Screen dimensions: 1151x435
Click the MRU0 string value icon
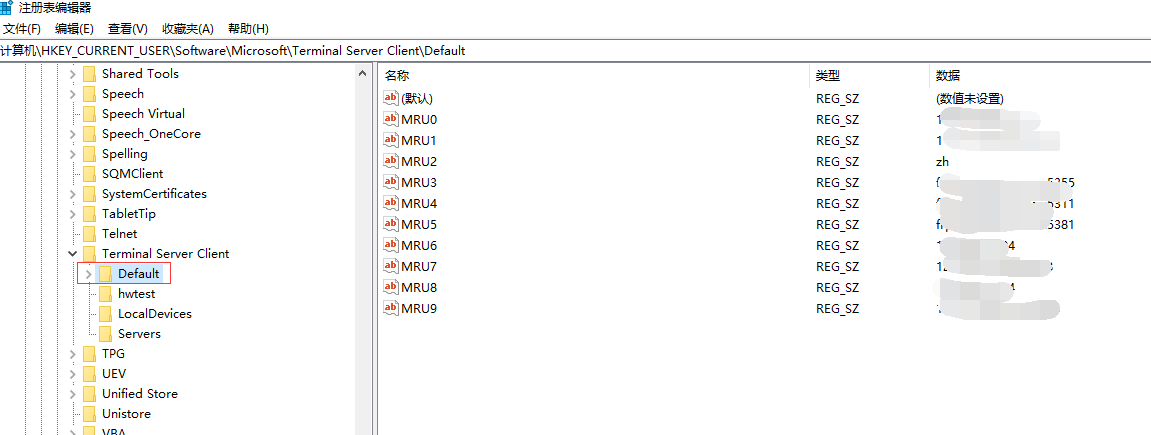(x=391, y=119)
